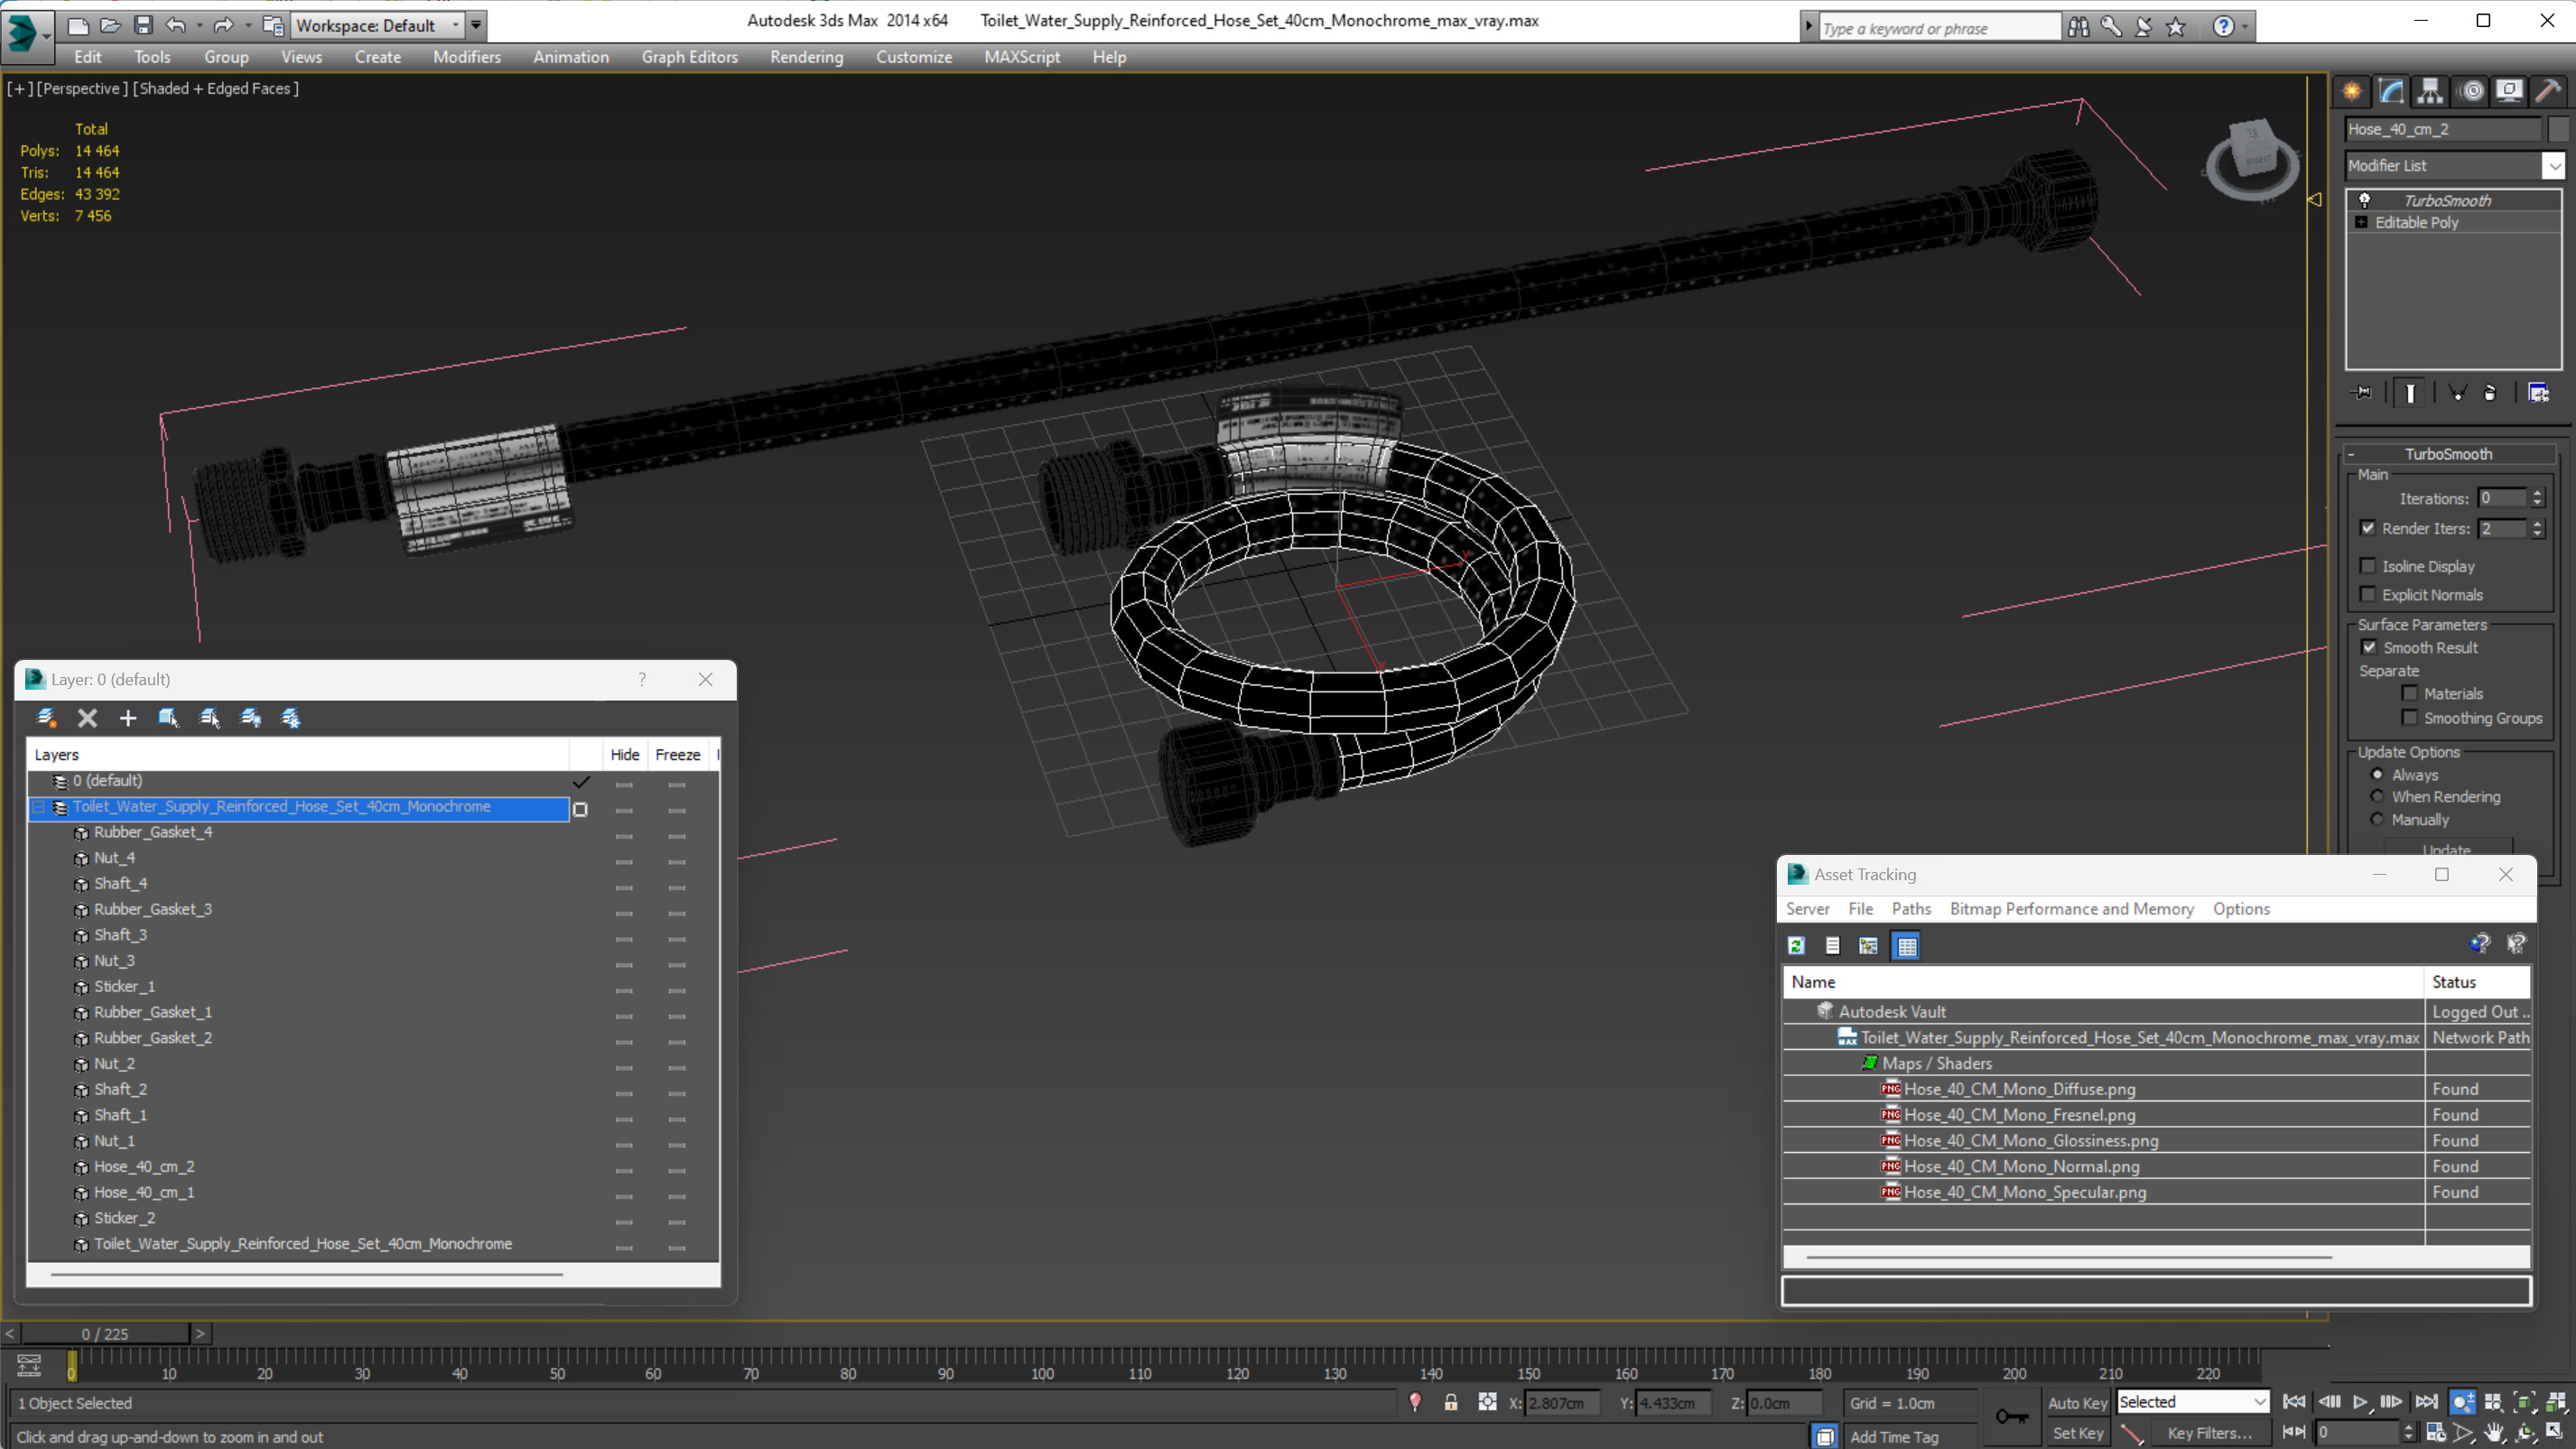Collapse TurboSmooth rollout header
2576x1449 pixels.
(x=2448, y=454)
